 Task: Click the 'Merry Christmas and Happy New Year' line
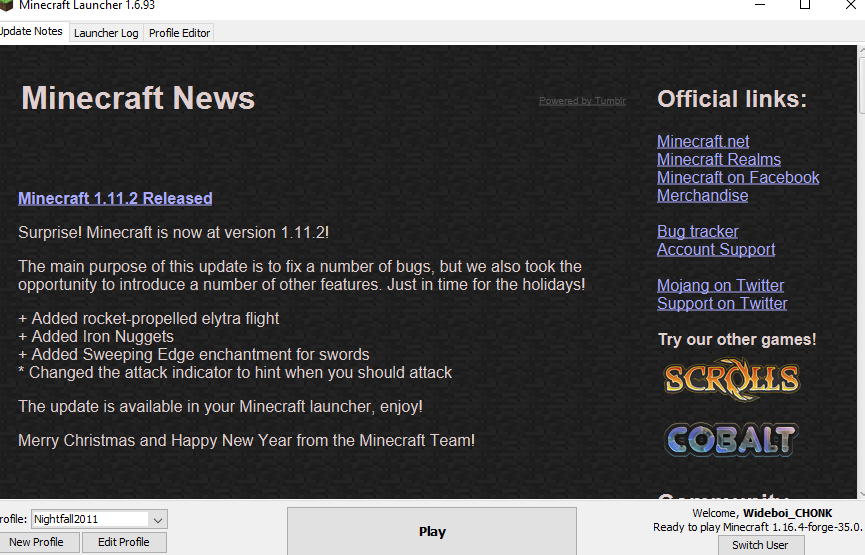click(x=247, y=440)
